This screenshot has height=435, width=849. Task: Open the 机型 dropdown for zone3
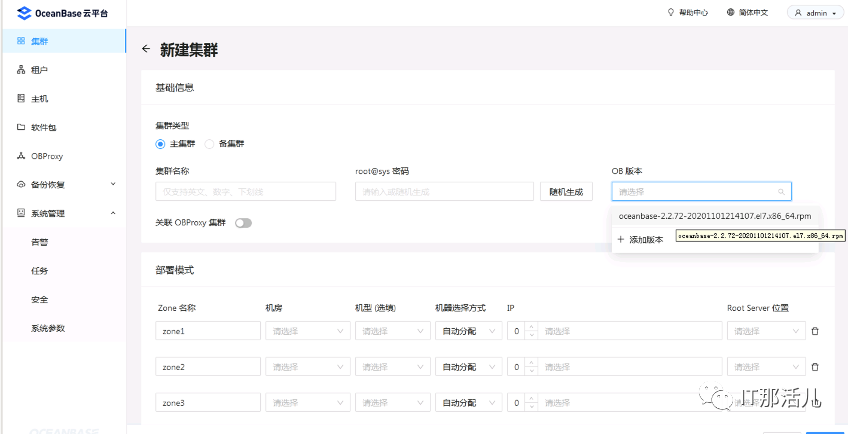(393, 402)
